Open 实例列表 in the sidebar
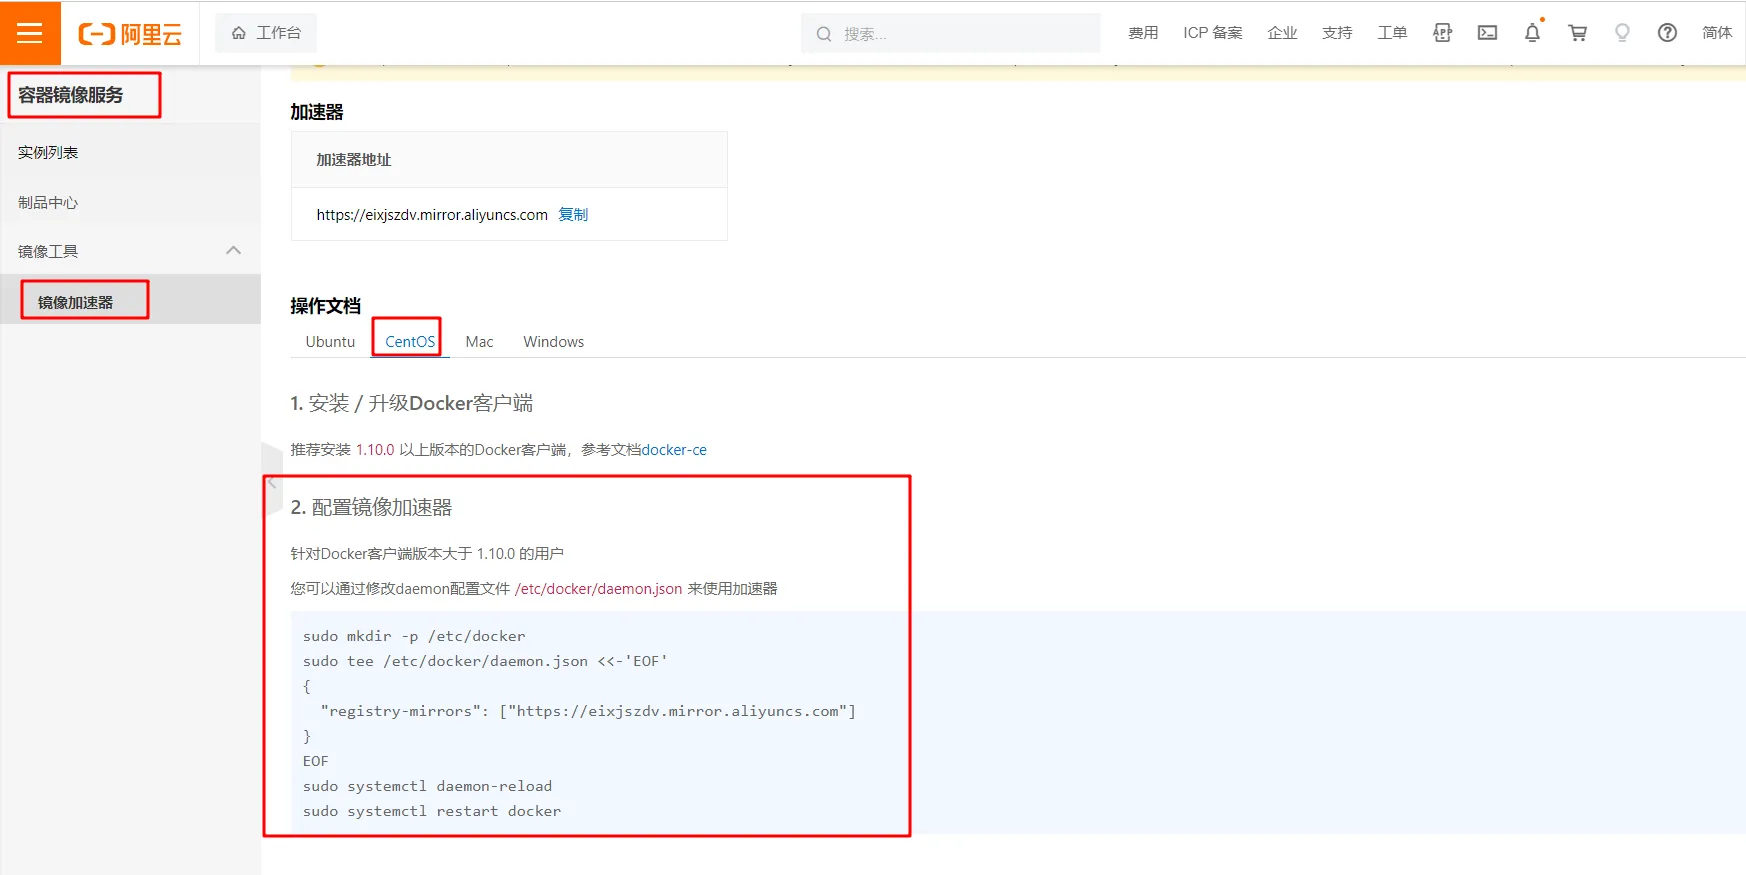1746x875 pixels. click(x=48, y=152)
